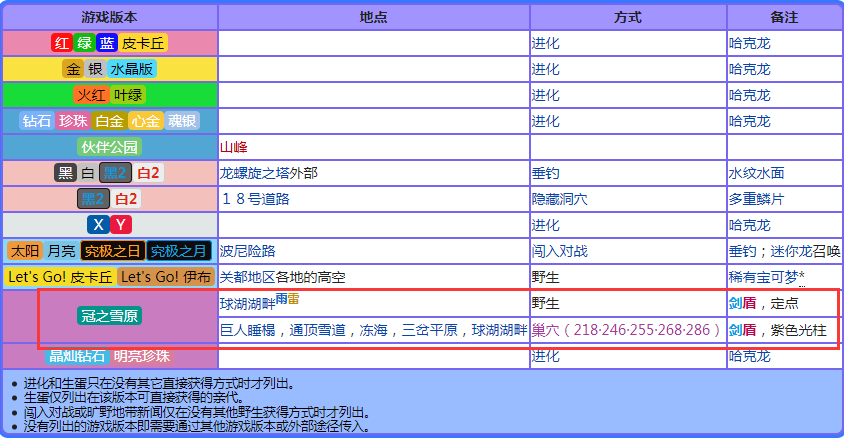Open the X version link
The width and height of the screenshot is (844, 440).
[x=99, y=225]
